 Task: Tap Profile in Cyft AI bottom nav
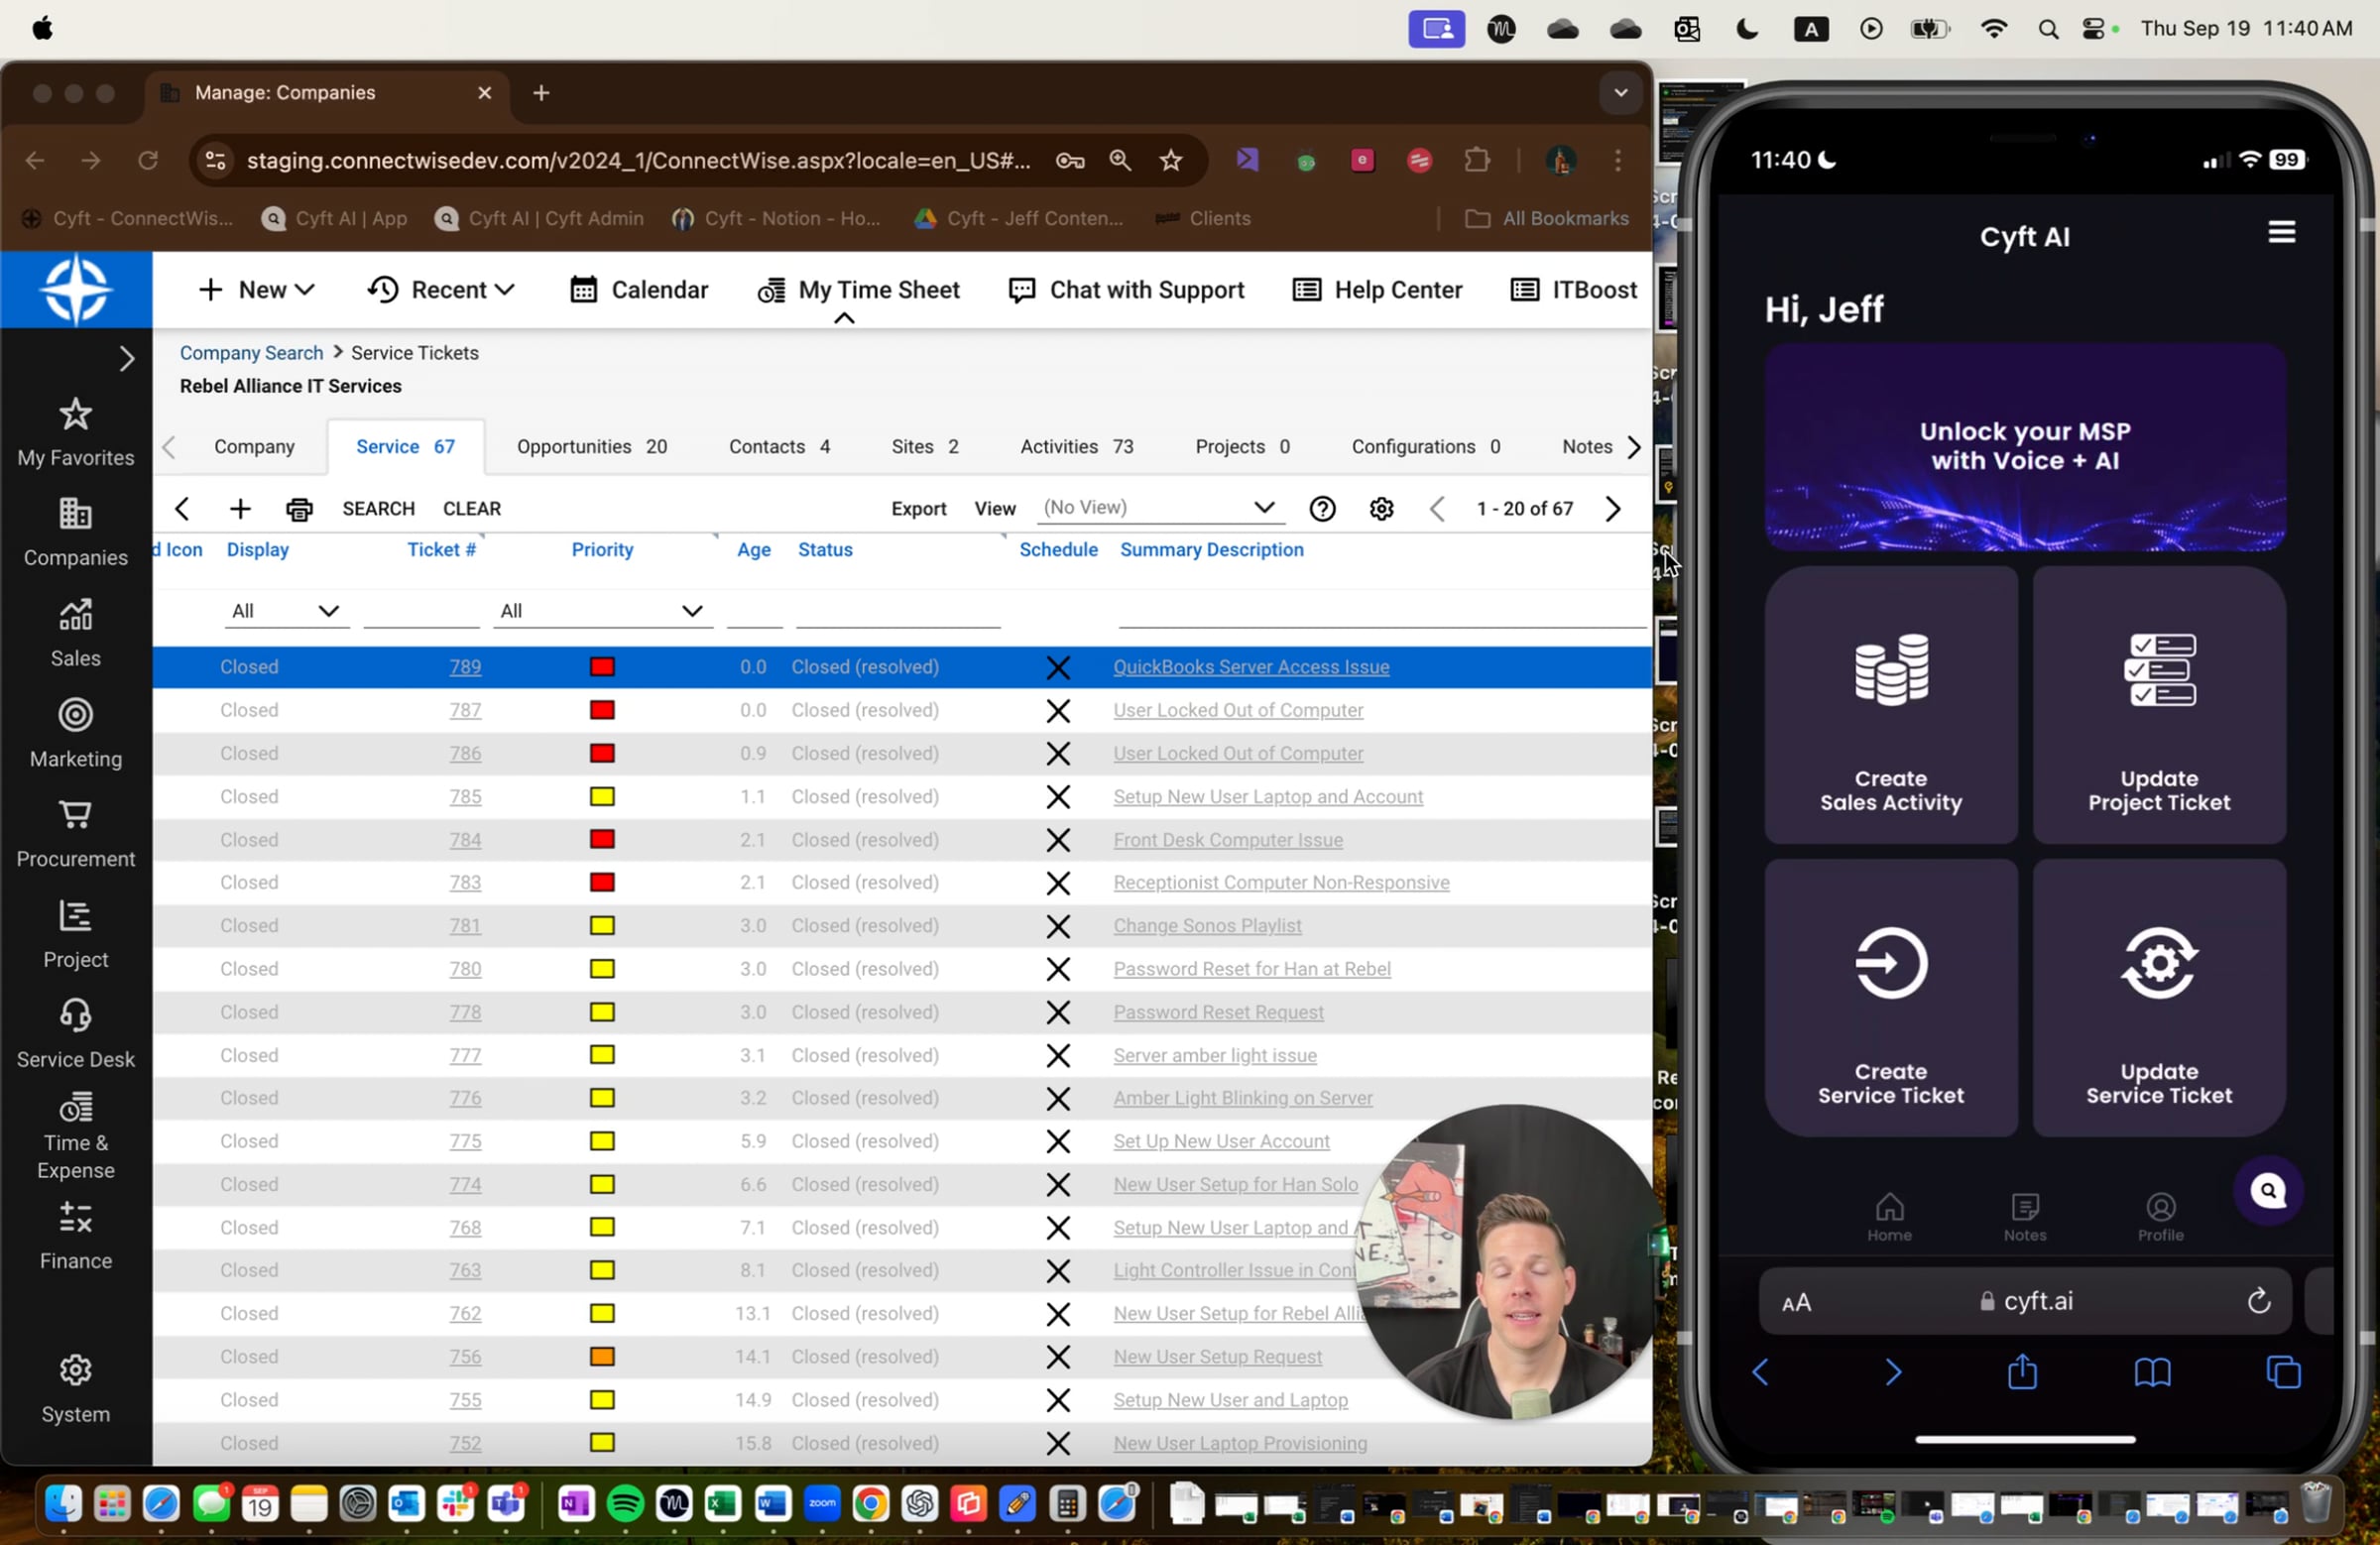(2160, 1216)
